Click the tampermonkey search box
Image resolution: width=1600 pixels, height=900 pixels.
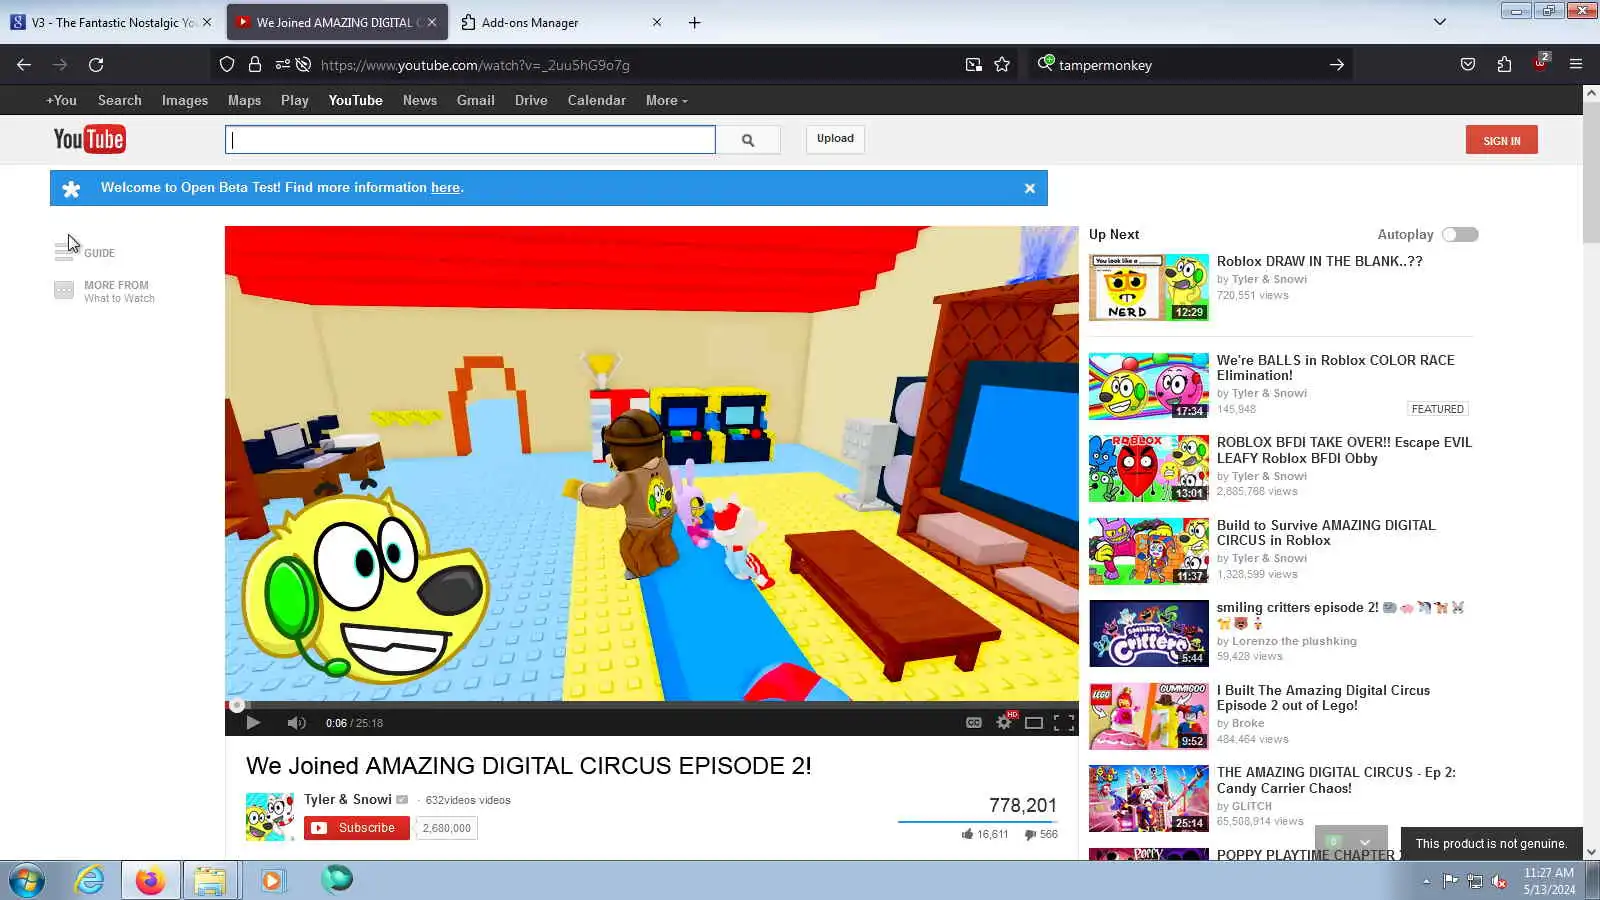(x=1190, y=65)
